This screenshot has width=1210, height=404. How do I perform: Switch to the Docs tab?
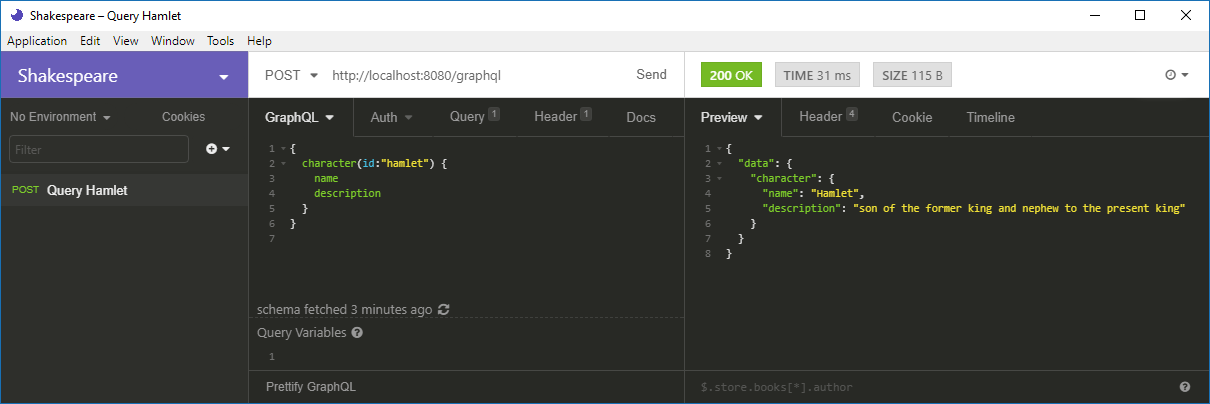641,117
